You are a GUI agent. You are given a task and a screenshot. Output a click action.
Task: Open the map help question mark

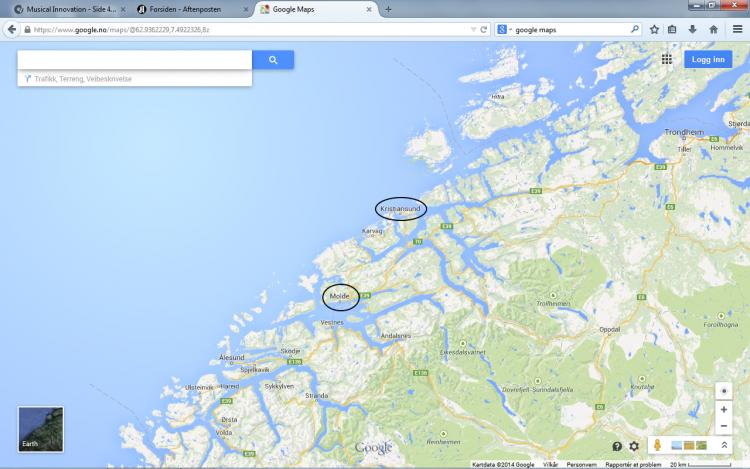(617, 446)
